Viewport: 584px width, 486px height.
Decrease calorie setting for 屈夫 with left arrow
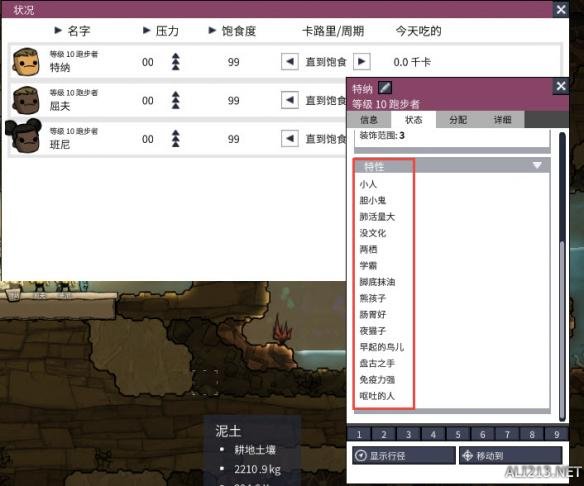[x=290, y=101]
